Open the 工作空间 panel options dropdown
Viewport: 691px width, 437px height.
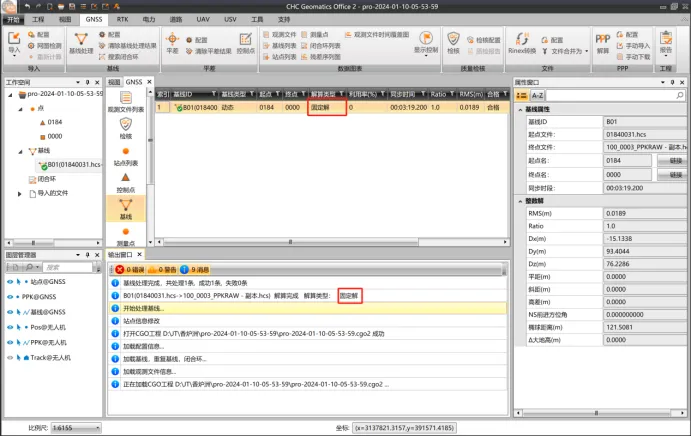click(78, 82)
